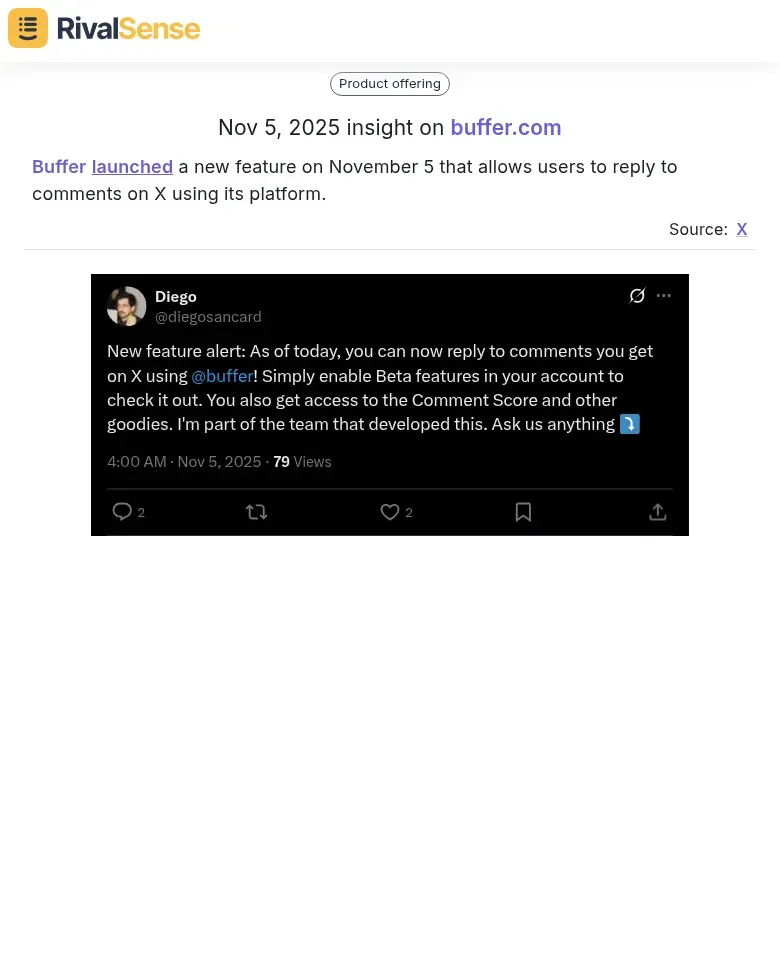Select the repost icon on the tweet

[256, 511]
